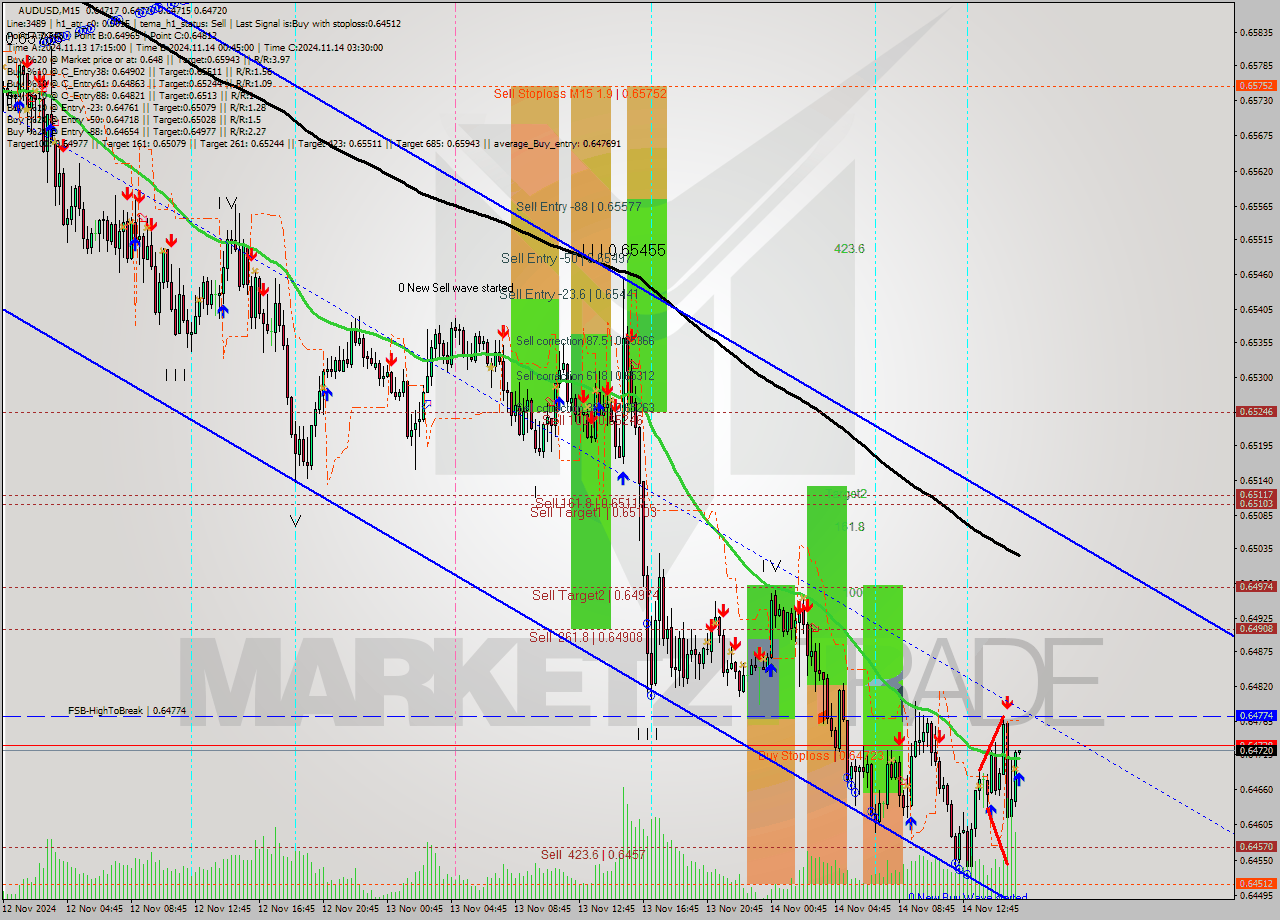Click the '0 New Sell wave started' annotation
The image size is (1280, 920).
click(455, 288)
